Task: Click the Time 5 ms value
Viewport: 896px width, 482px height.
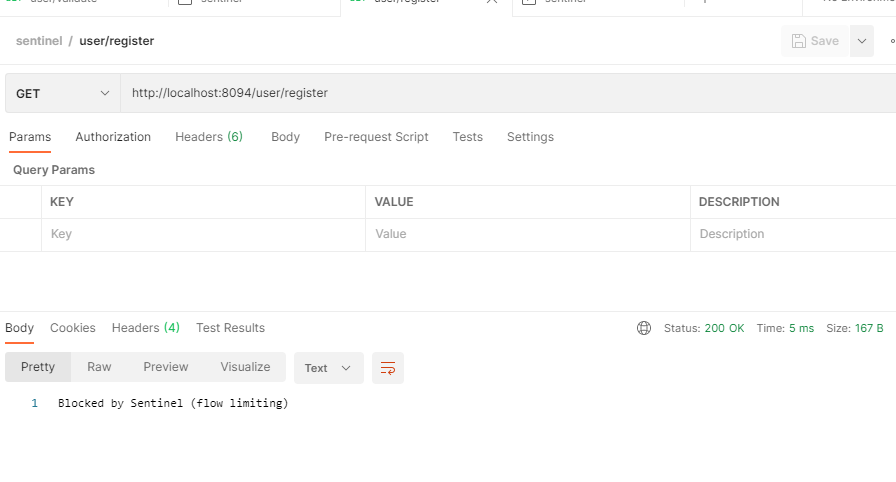Action: pyautogui.click(x=801, y=328)
